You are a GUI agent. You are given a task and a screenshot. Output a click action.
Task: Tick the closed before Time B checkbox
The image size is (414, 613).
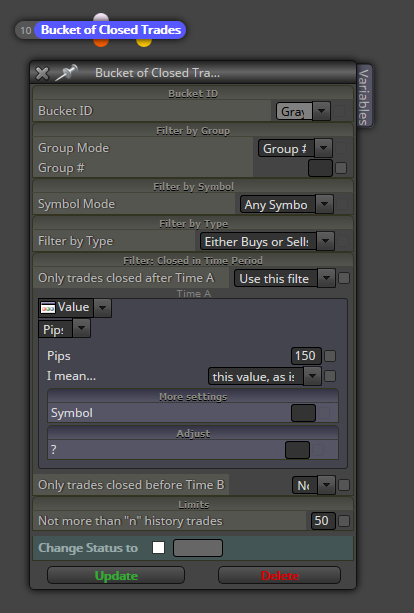click(344, 485)
